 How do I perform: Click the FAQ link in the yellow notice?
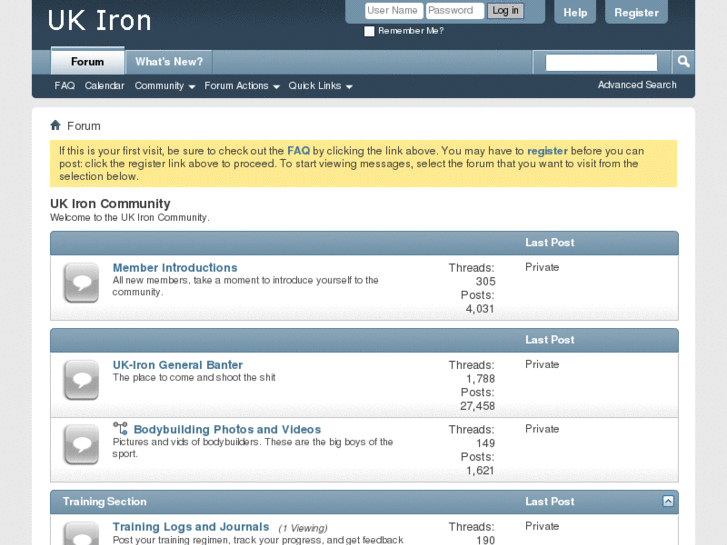(298, 151)
